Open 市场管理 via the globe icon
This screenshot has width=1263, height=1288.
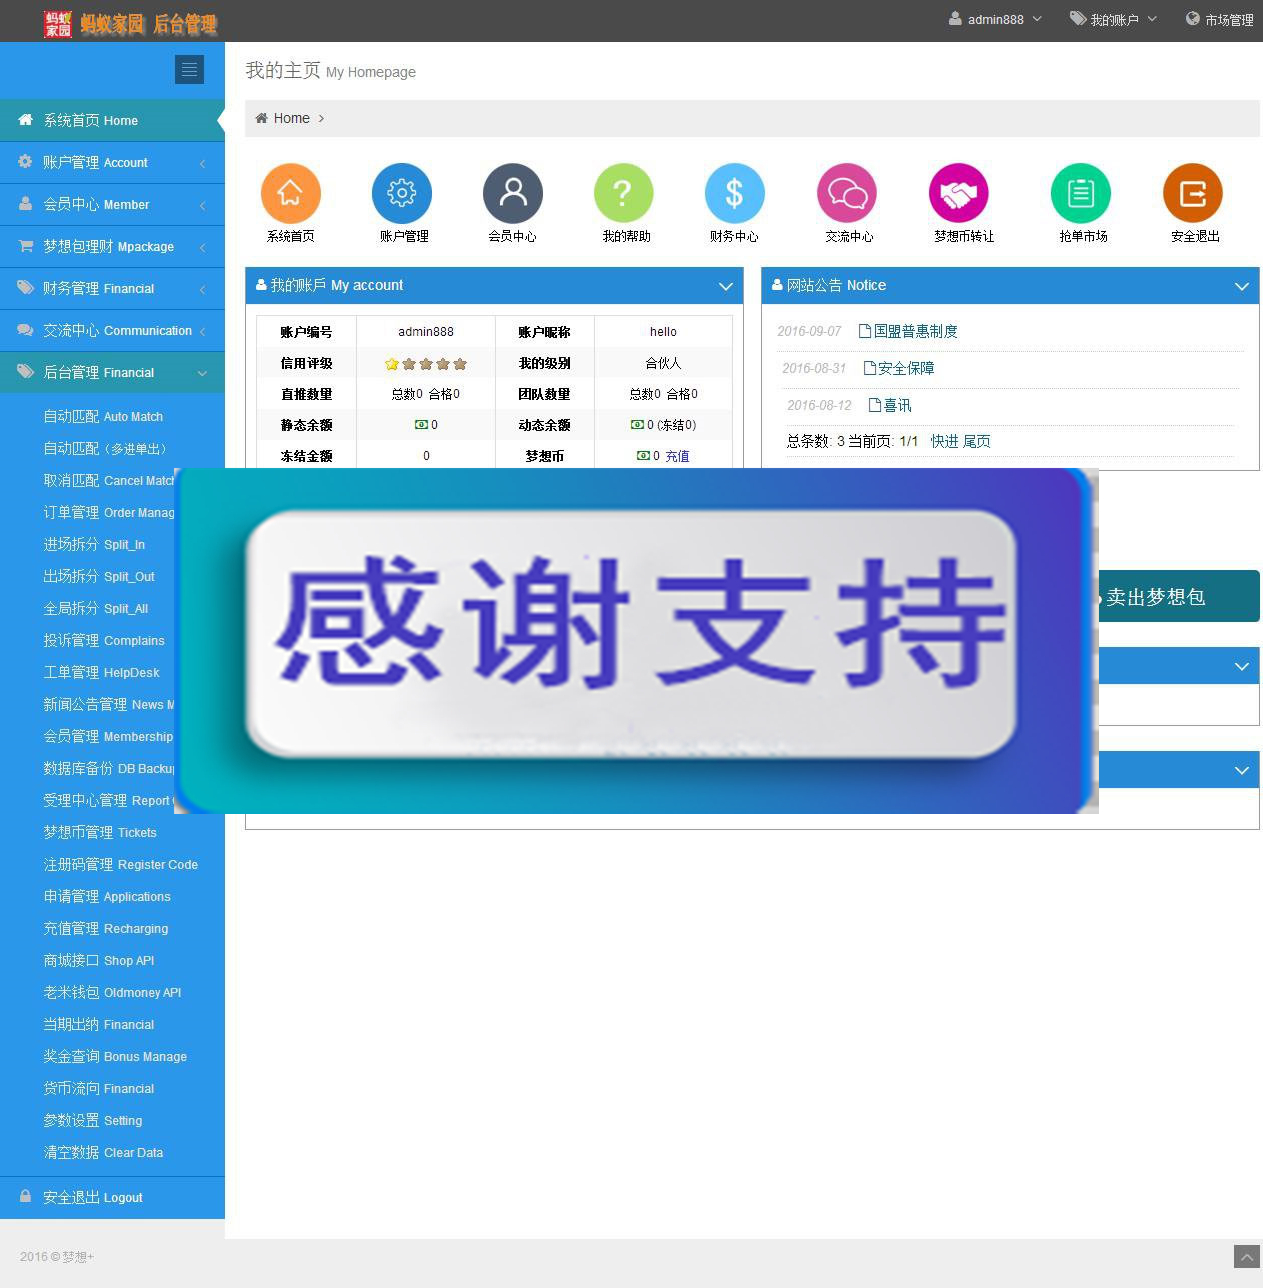[1219, 18]
